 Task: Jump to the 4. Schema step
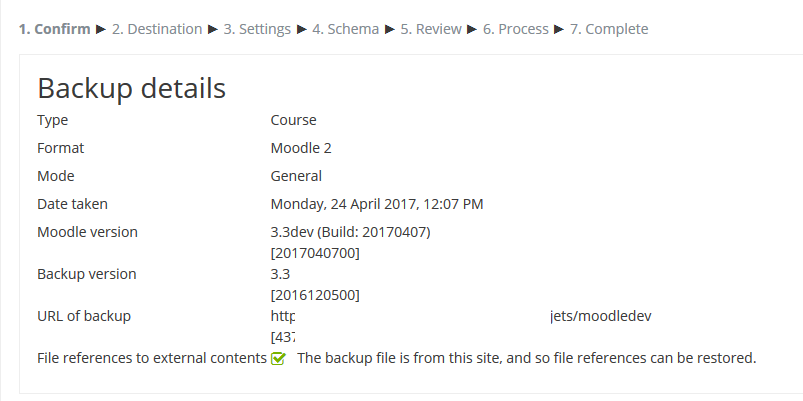pos(346,29)
